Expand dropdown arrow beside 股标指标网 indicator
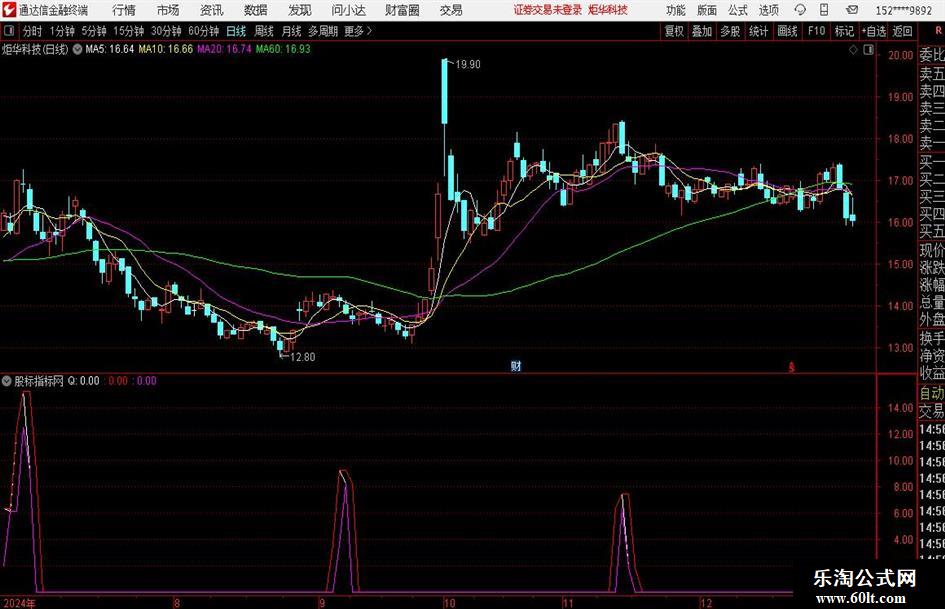Viewport: 945px width, 609px height. coord(7,381)
